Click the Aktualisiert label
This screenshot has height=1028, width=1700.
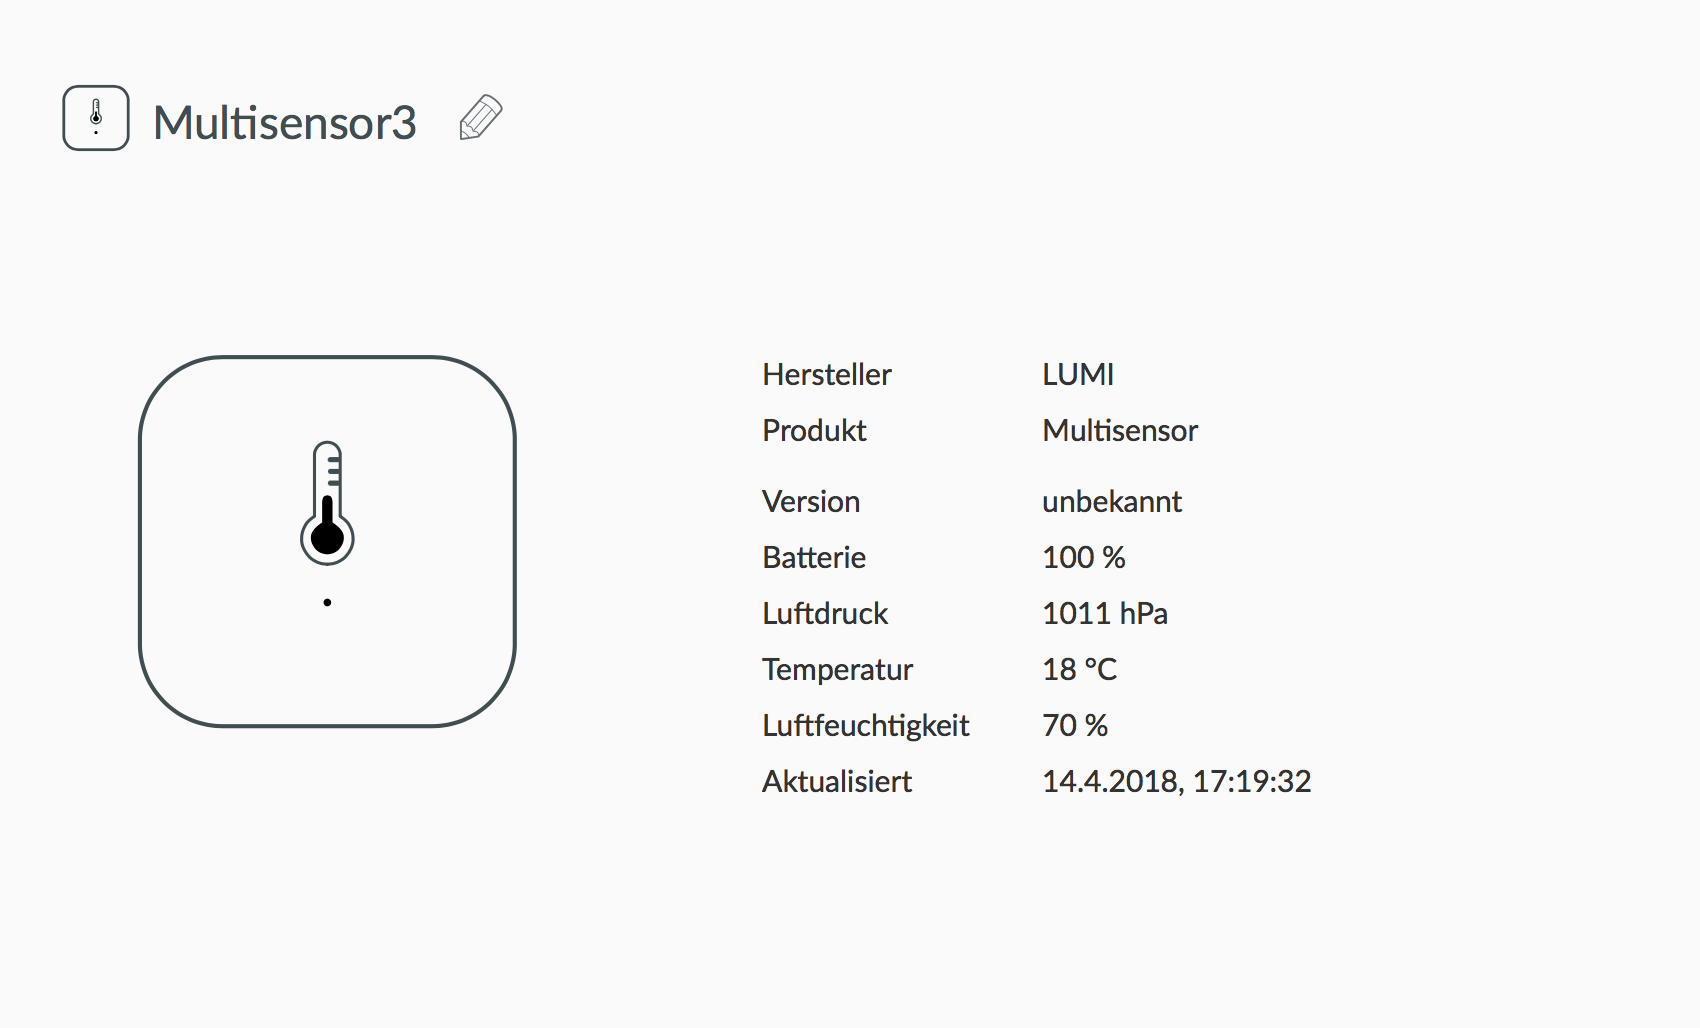(837, 781)
